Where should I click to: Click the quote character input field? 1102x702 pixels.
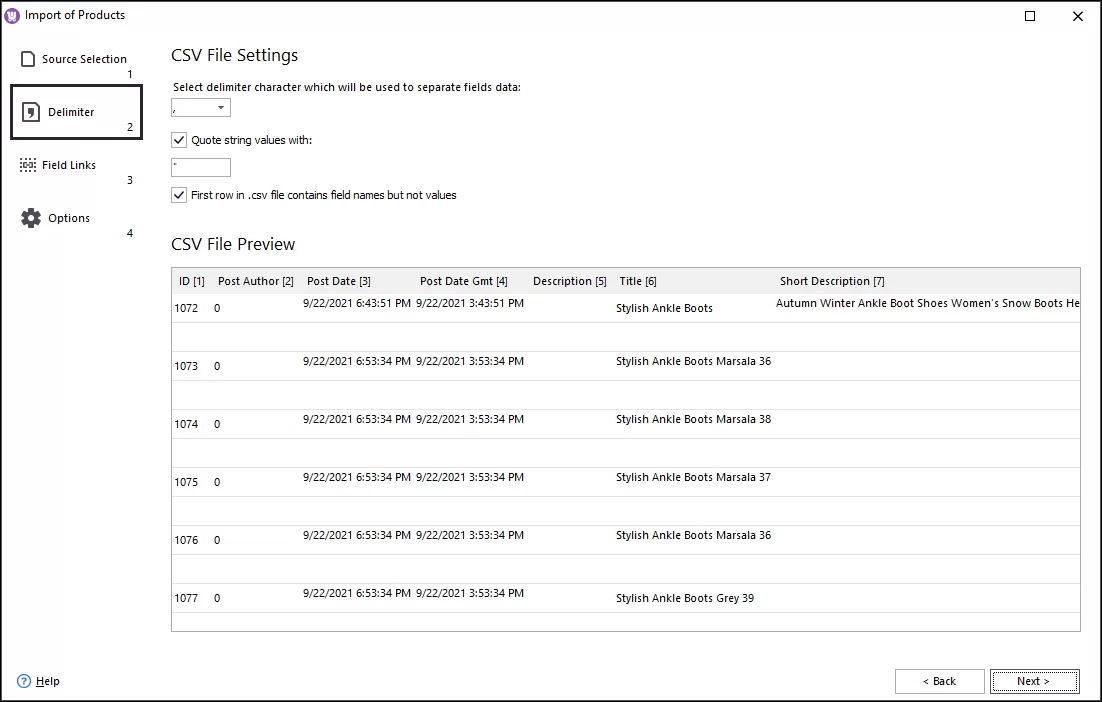coord(200,167)
